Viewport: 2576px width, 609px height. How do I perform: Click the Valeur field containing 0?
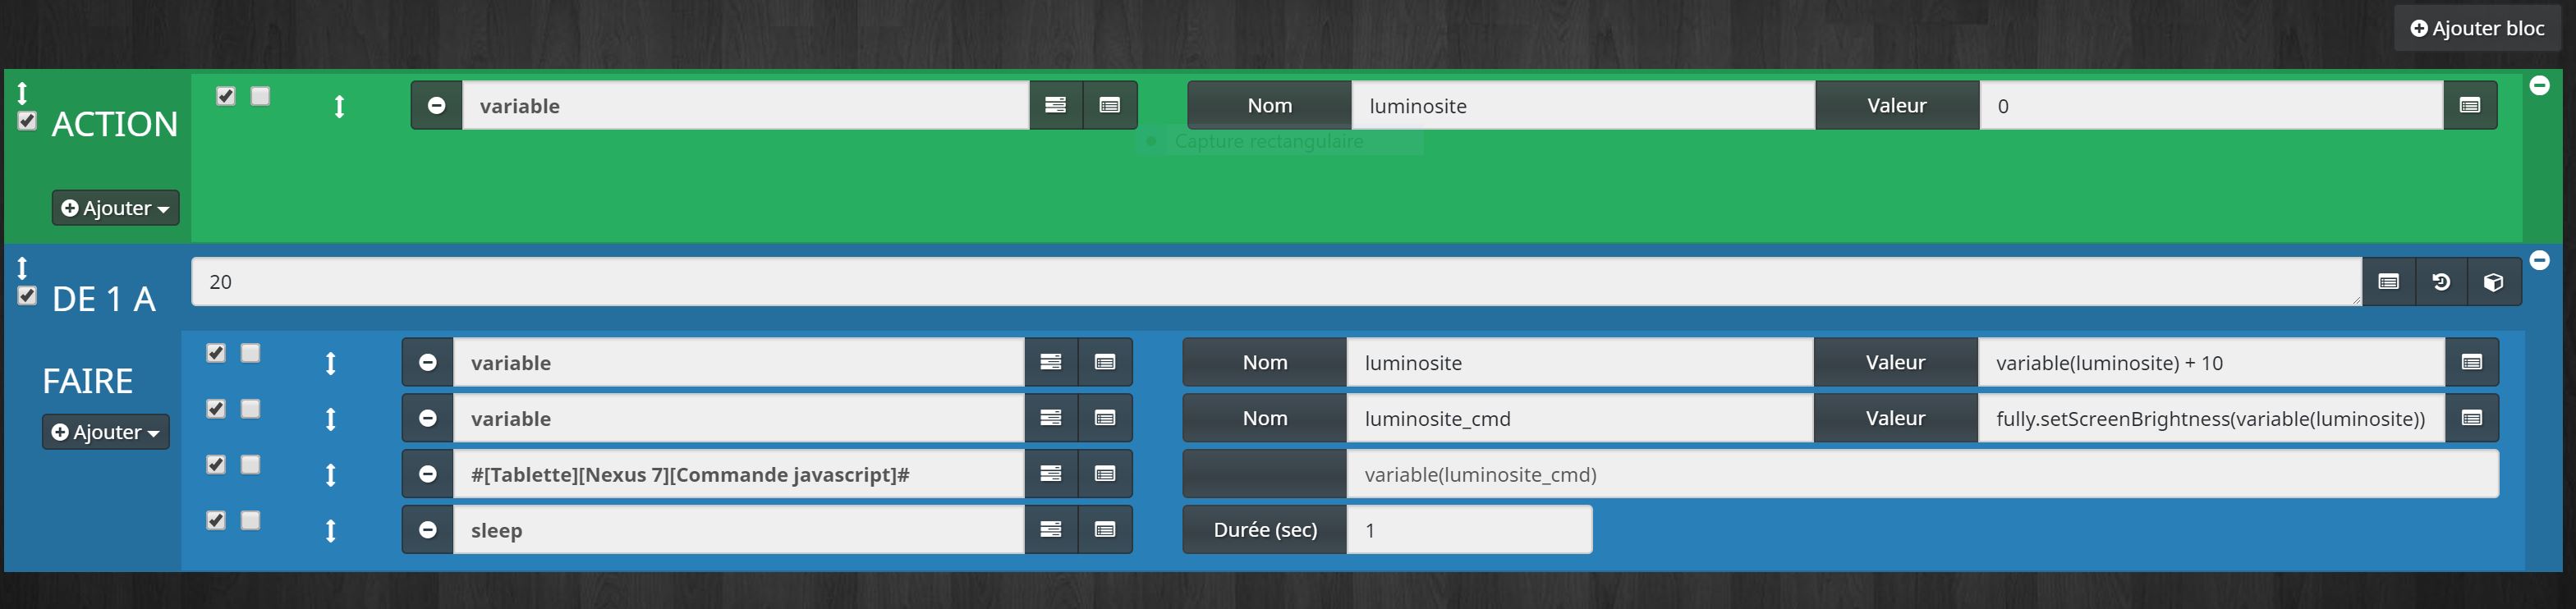click(x=2211, y=105)
